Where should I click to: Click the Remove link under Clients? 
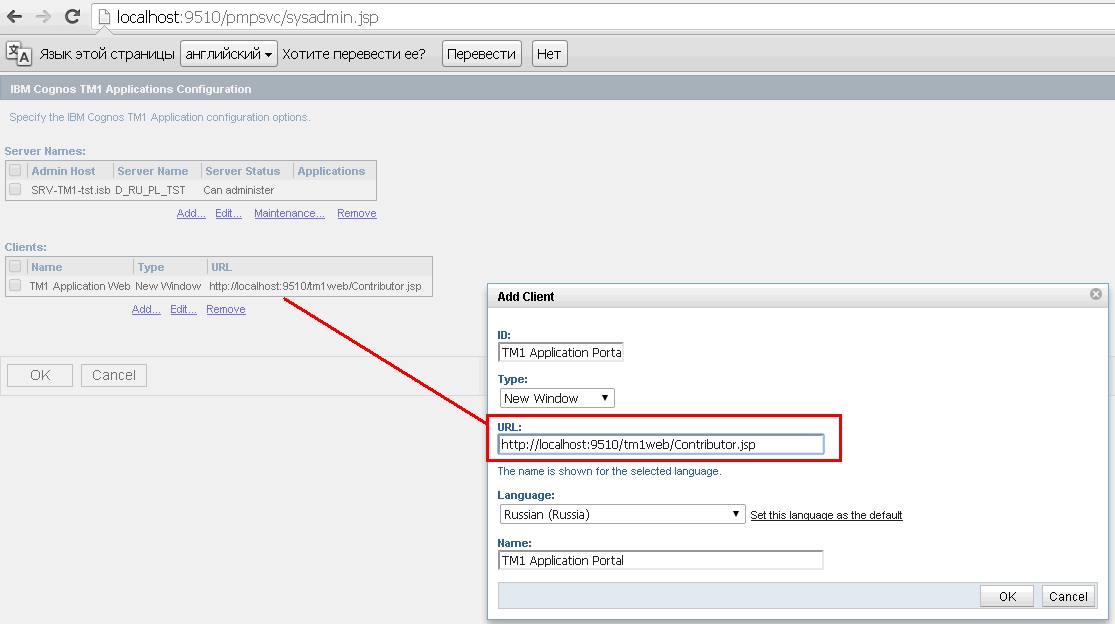(225, 309)
